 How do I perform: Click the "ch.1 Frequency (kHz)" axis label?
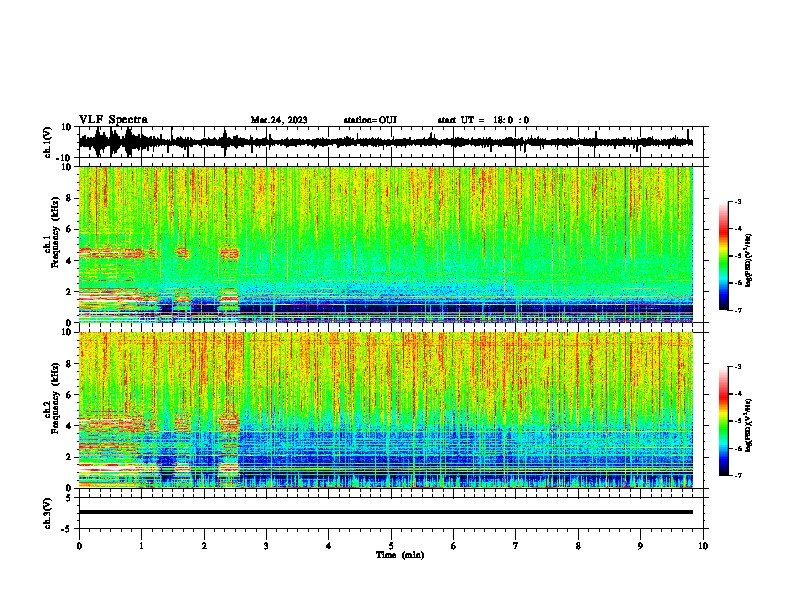(x=51, y=232)
